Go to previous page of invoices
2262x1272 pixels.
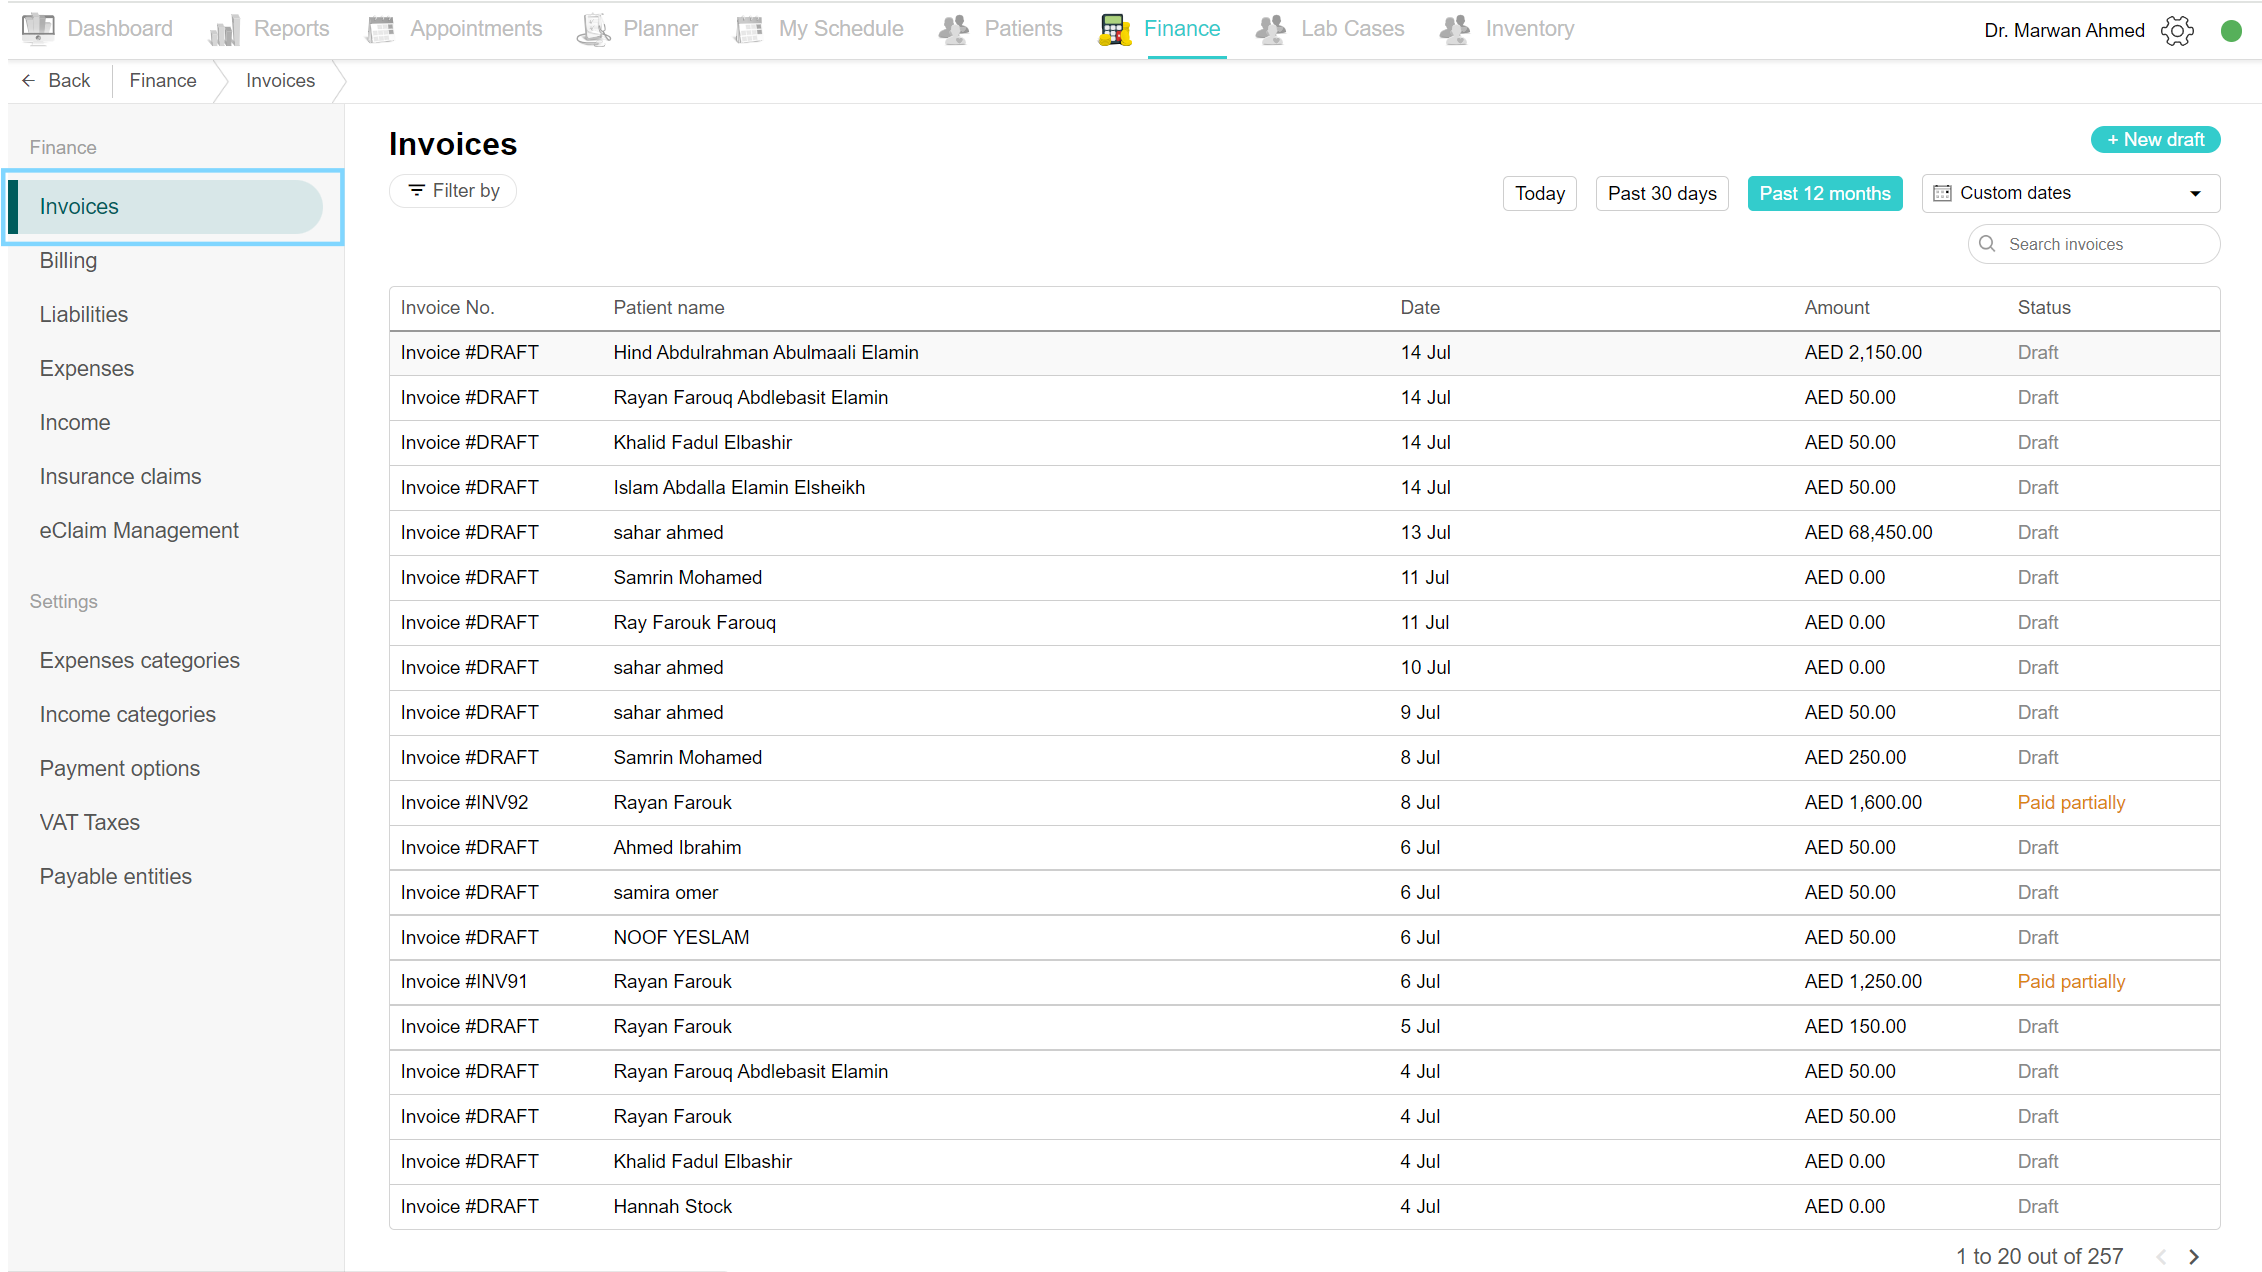click(x=2162, y=1257)
